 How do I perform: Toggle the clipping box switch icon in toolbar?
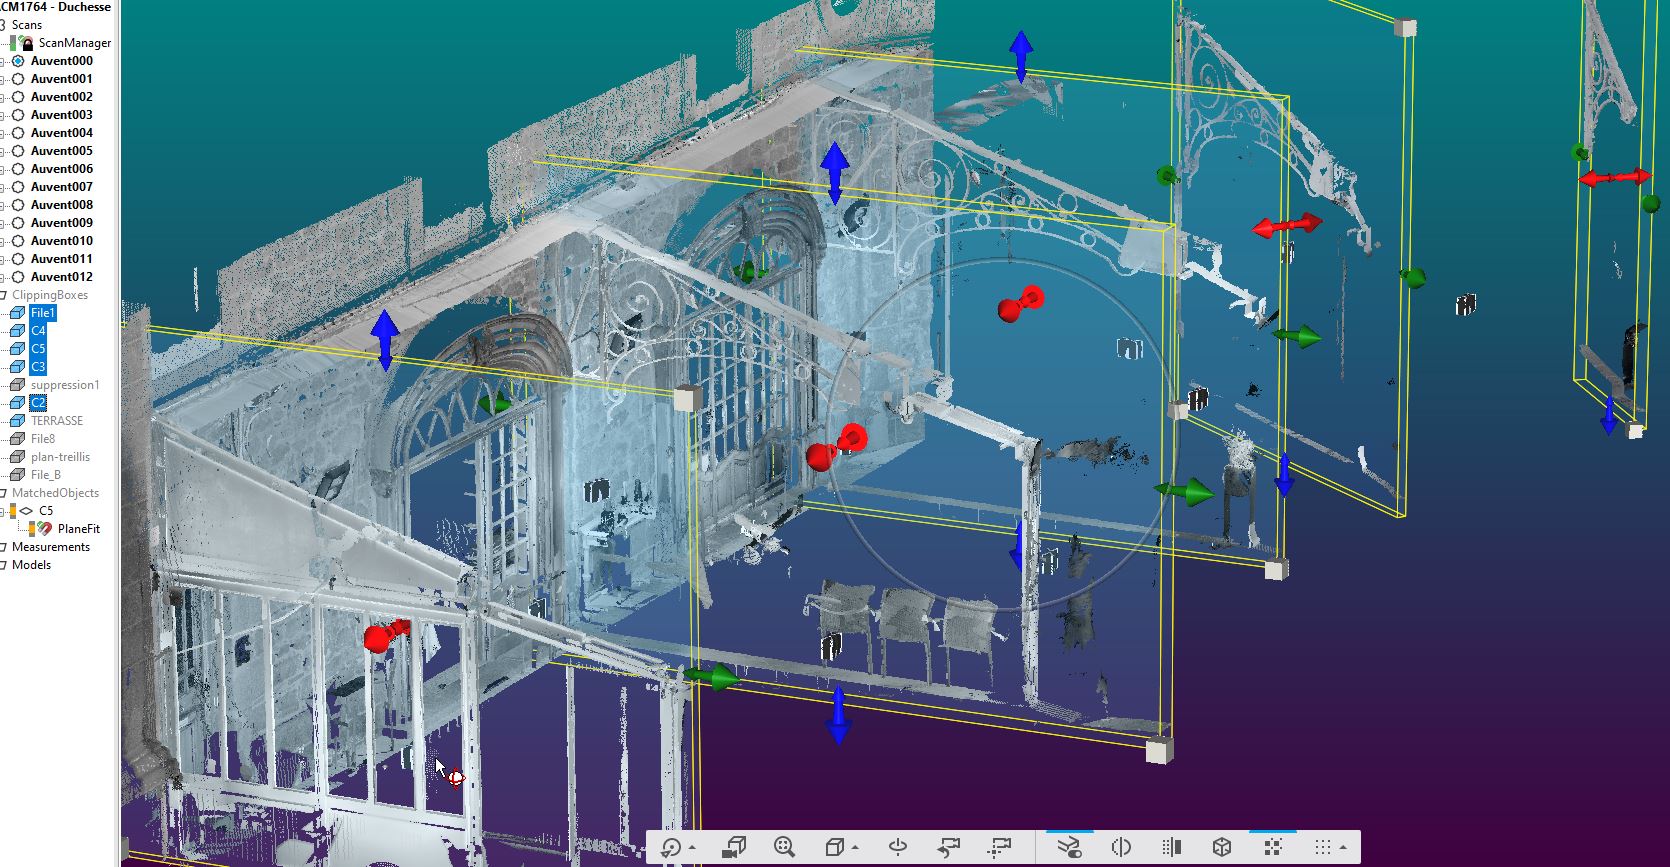pos(1069,847)
